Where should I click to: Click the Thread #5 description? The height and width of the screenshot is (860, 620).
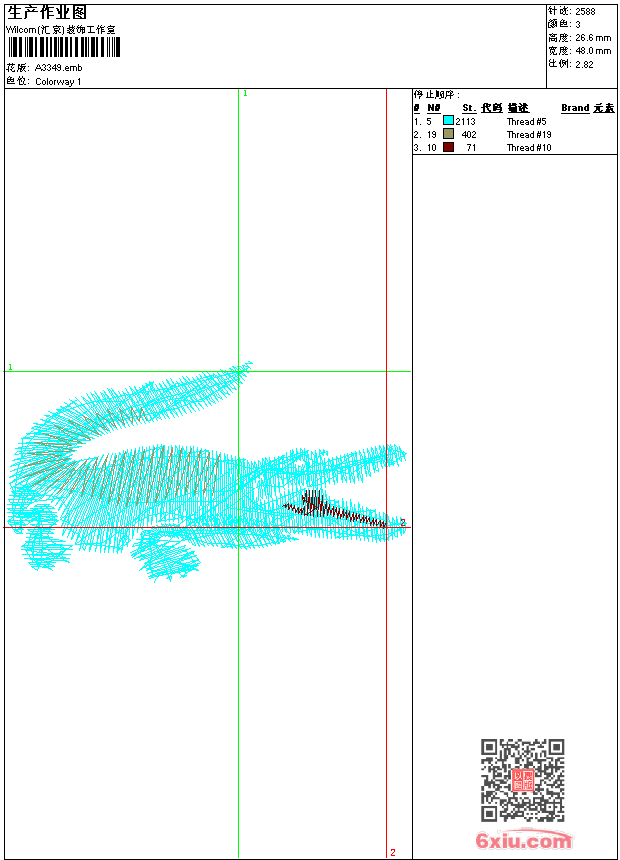click(527, 122)
